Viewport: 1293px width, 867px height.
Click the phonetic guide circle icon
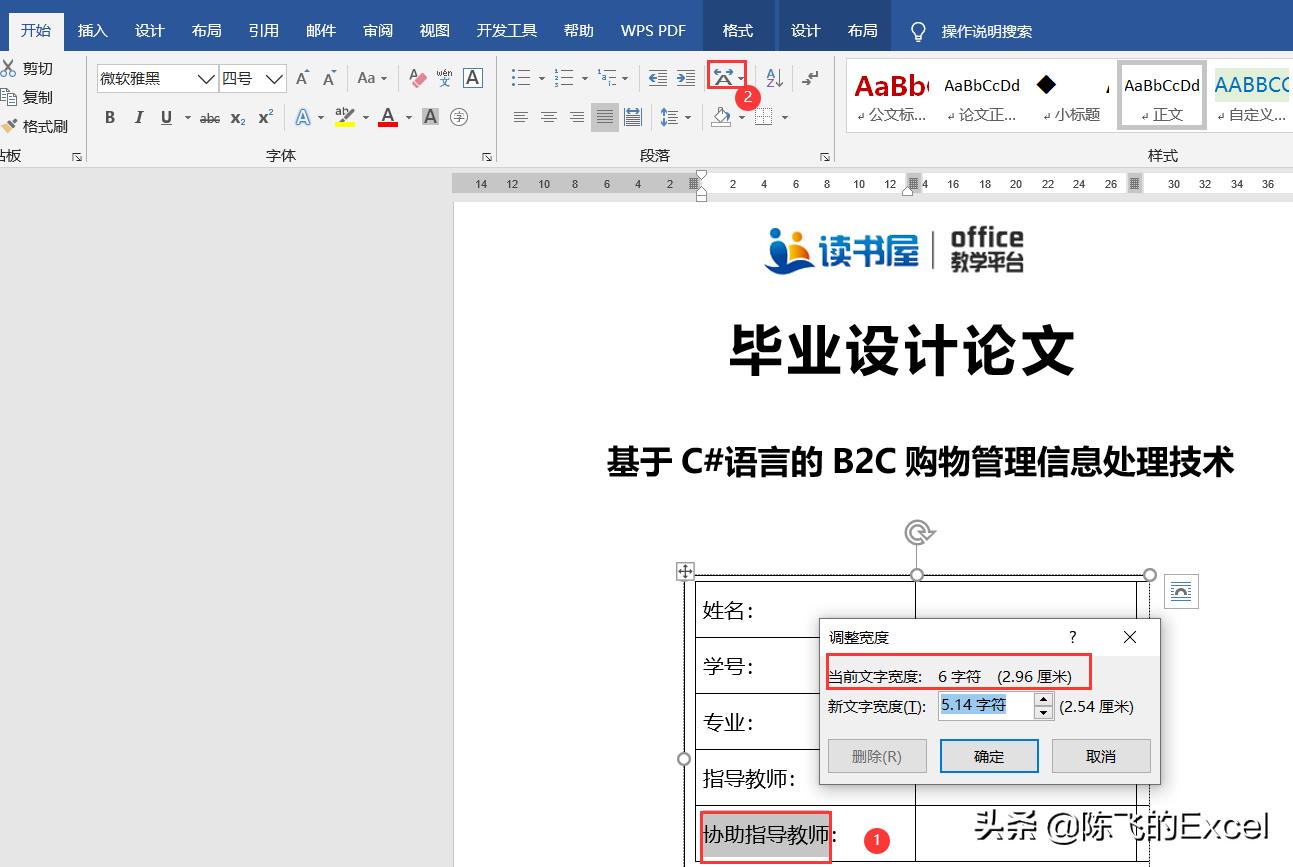(459, 117)
